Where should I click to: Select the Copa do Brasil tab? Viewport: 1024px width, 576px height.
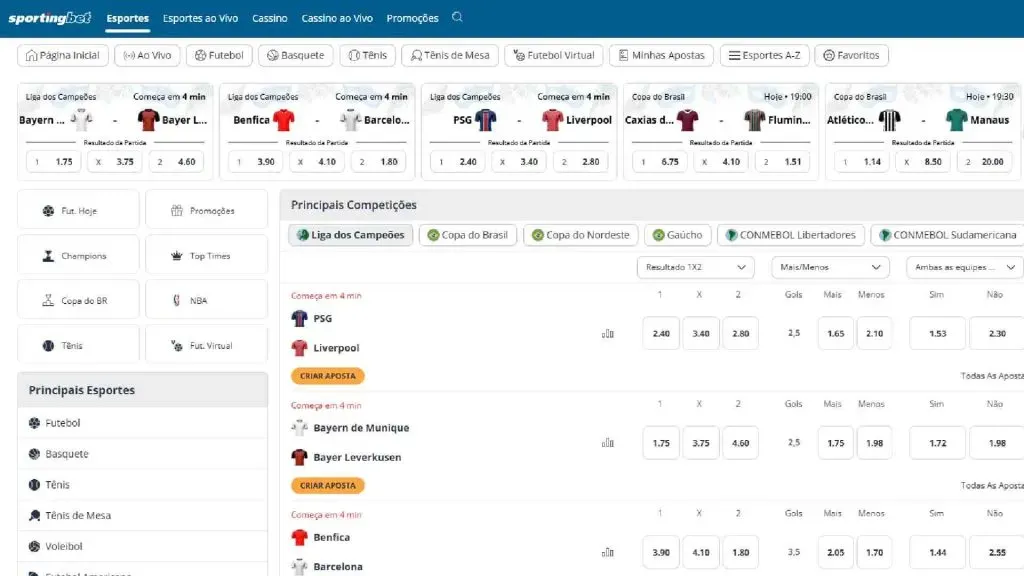pos(468,235)
